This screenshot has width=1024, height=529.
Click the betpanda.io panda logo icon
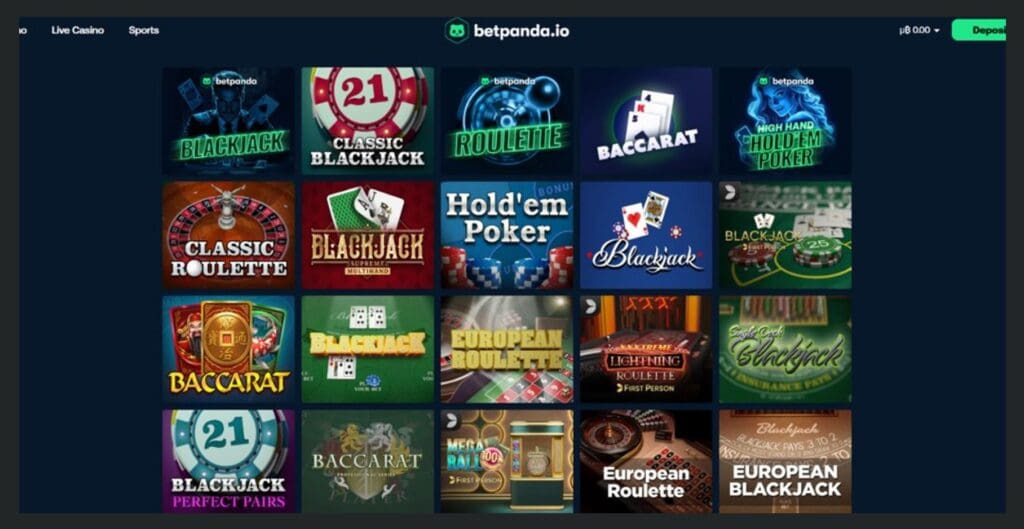pyautogui.click(x=456, y=31)
